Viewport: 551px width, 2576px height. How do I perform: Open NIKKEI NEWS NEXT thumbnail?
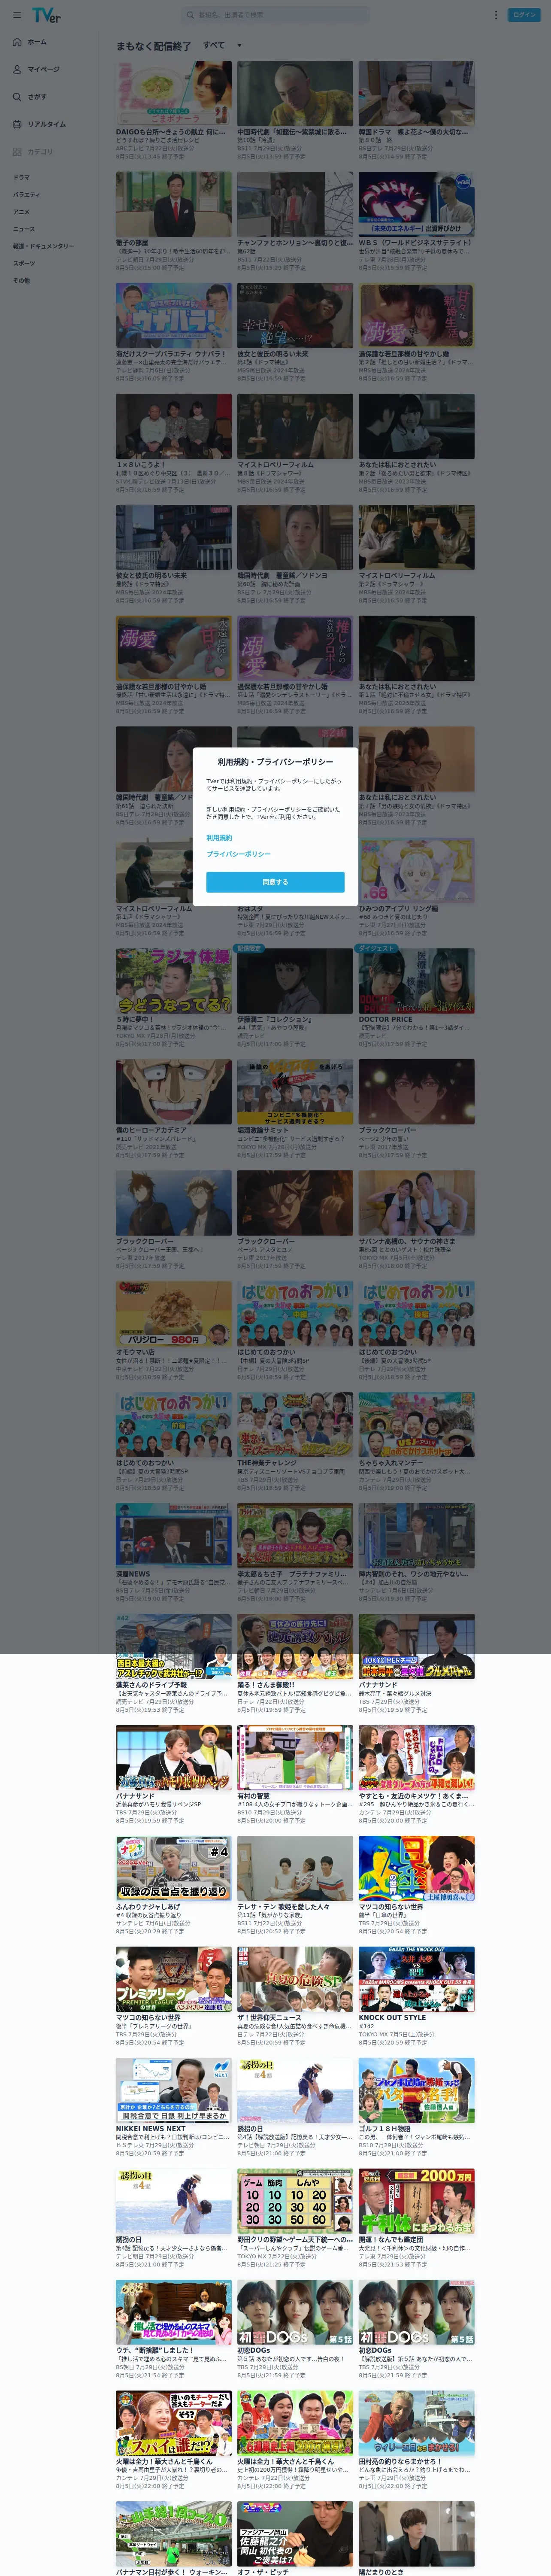[174, 2091]
